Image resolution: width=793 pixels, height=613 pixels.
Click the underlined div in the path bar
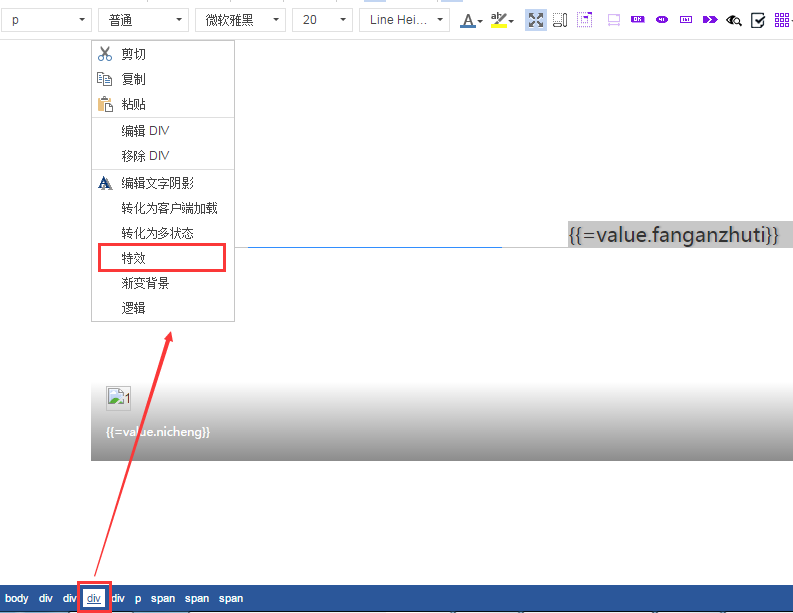(94, 598)
